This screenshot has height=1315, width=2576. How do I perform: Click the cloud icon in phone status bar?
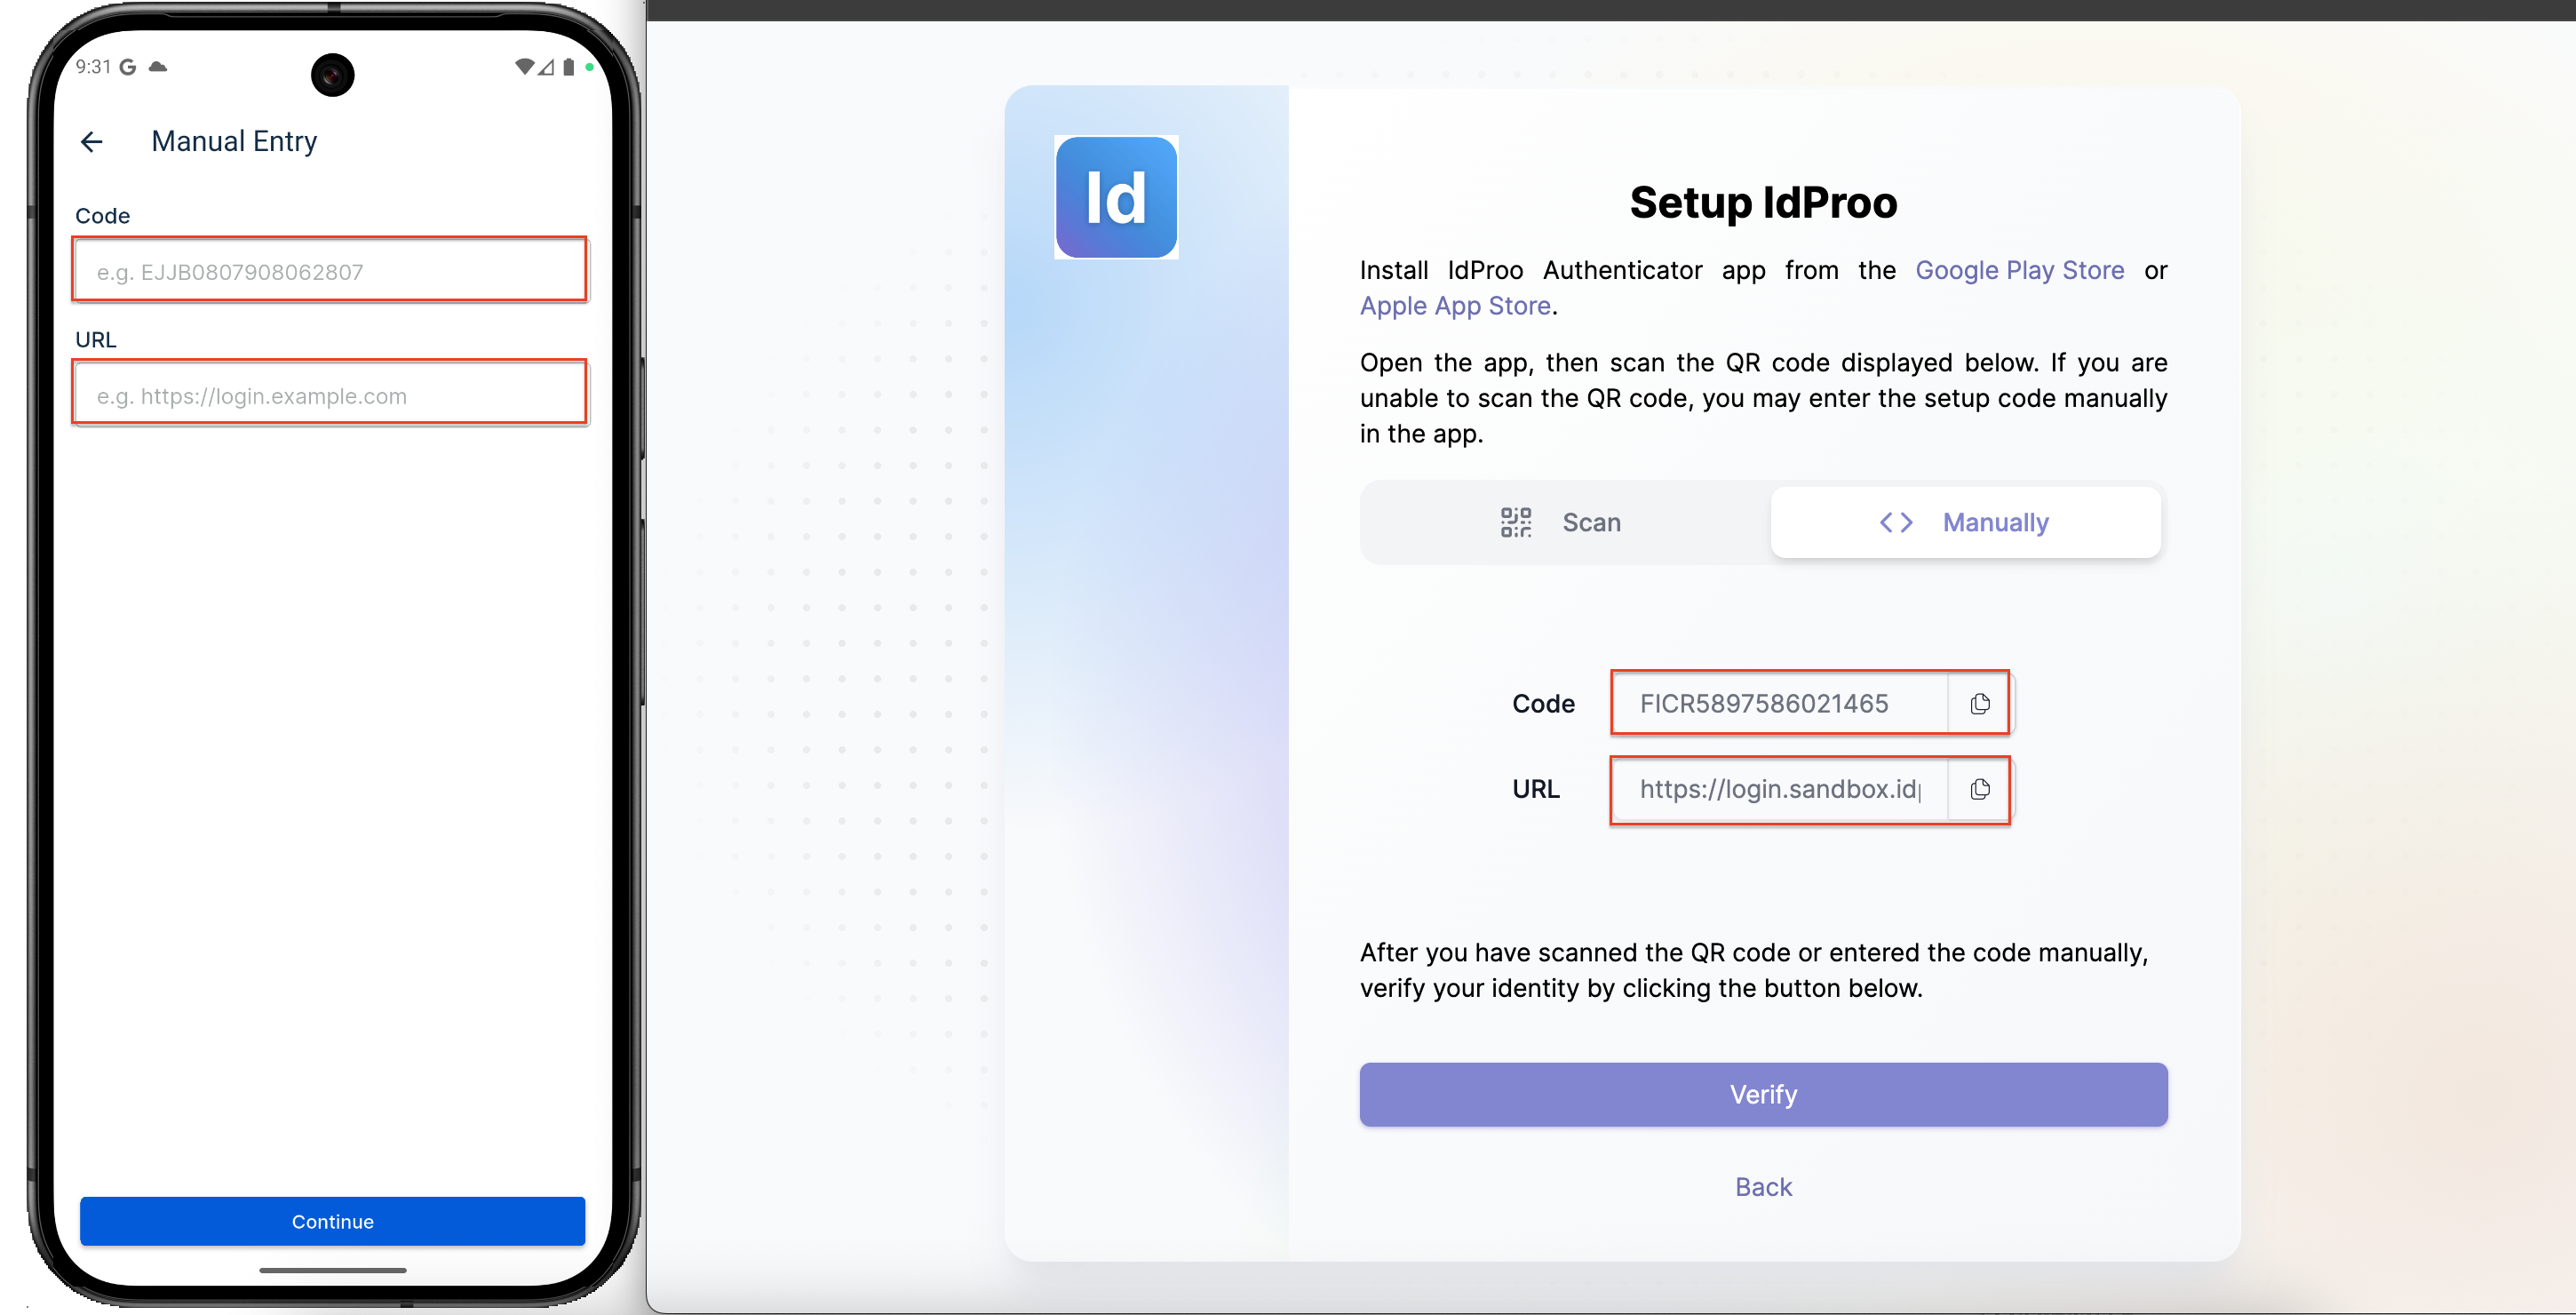[x=158, y=67]
